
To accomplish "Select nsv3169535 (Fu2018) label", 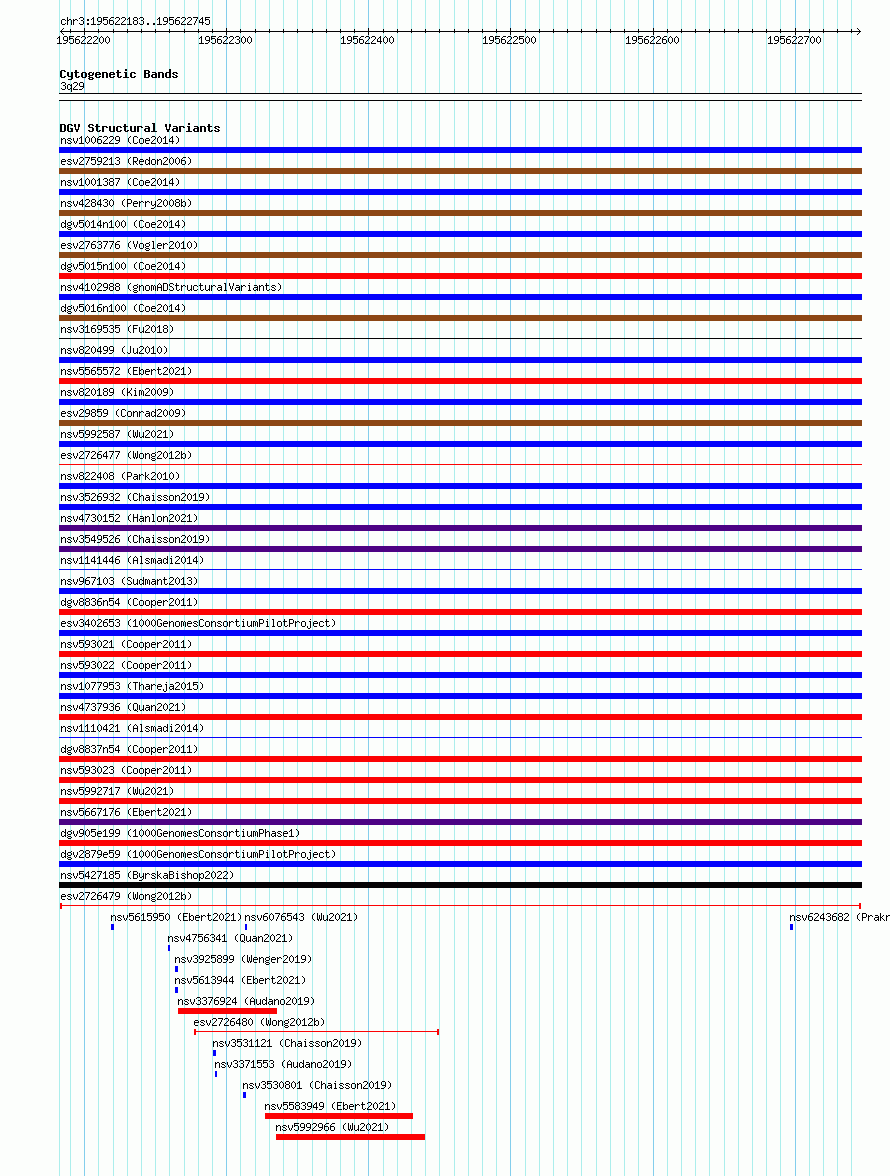I will (x=117, y=329).
